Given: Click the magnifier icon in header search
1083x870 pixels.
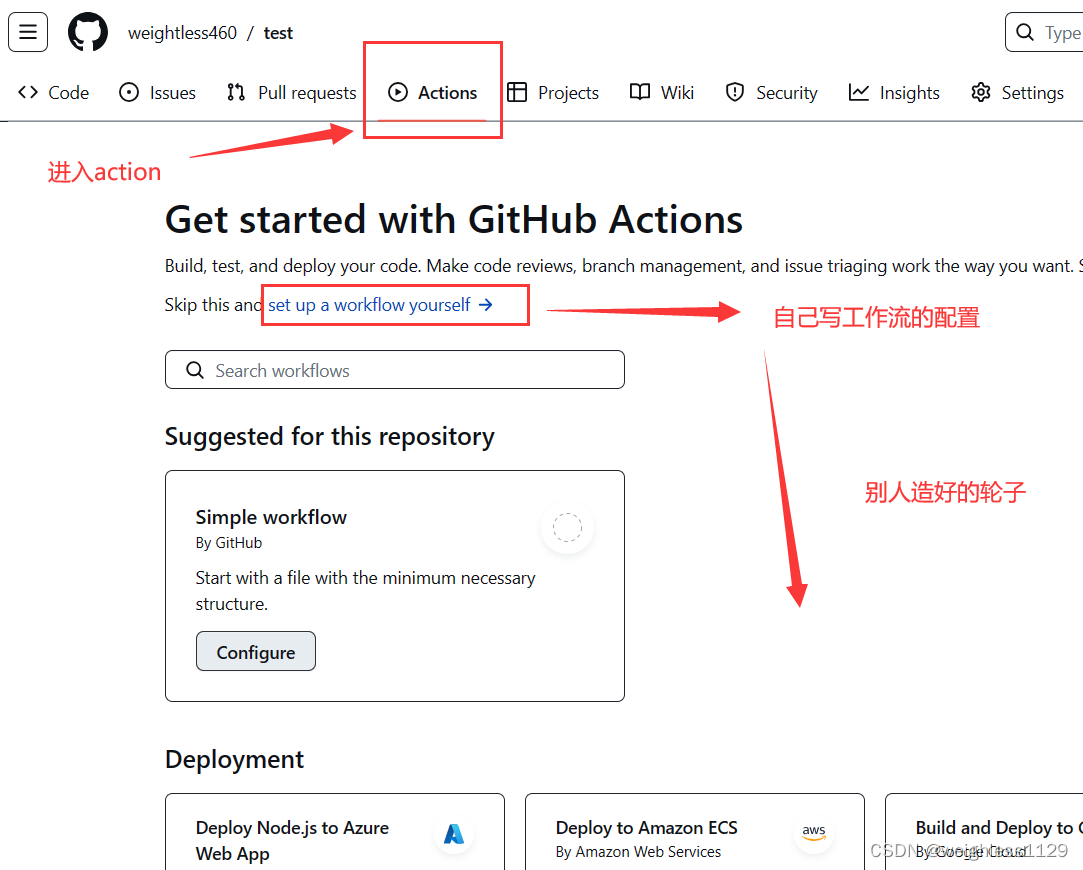Looking at the screenshot, I should click(1025, 32).
